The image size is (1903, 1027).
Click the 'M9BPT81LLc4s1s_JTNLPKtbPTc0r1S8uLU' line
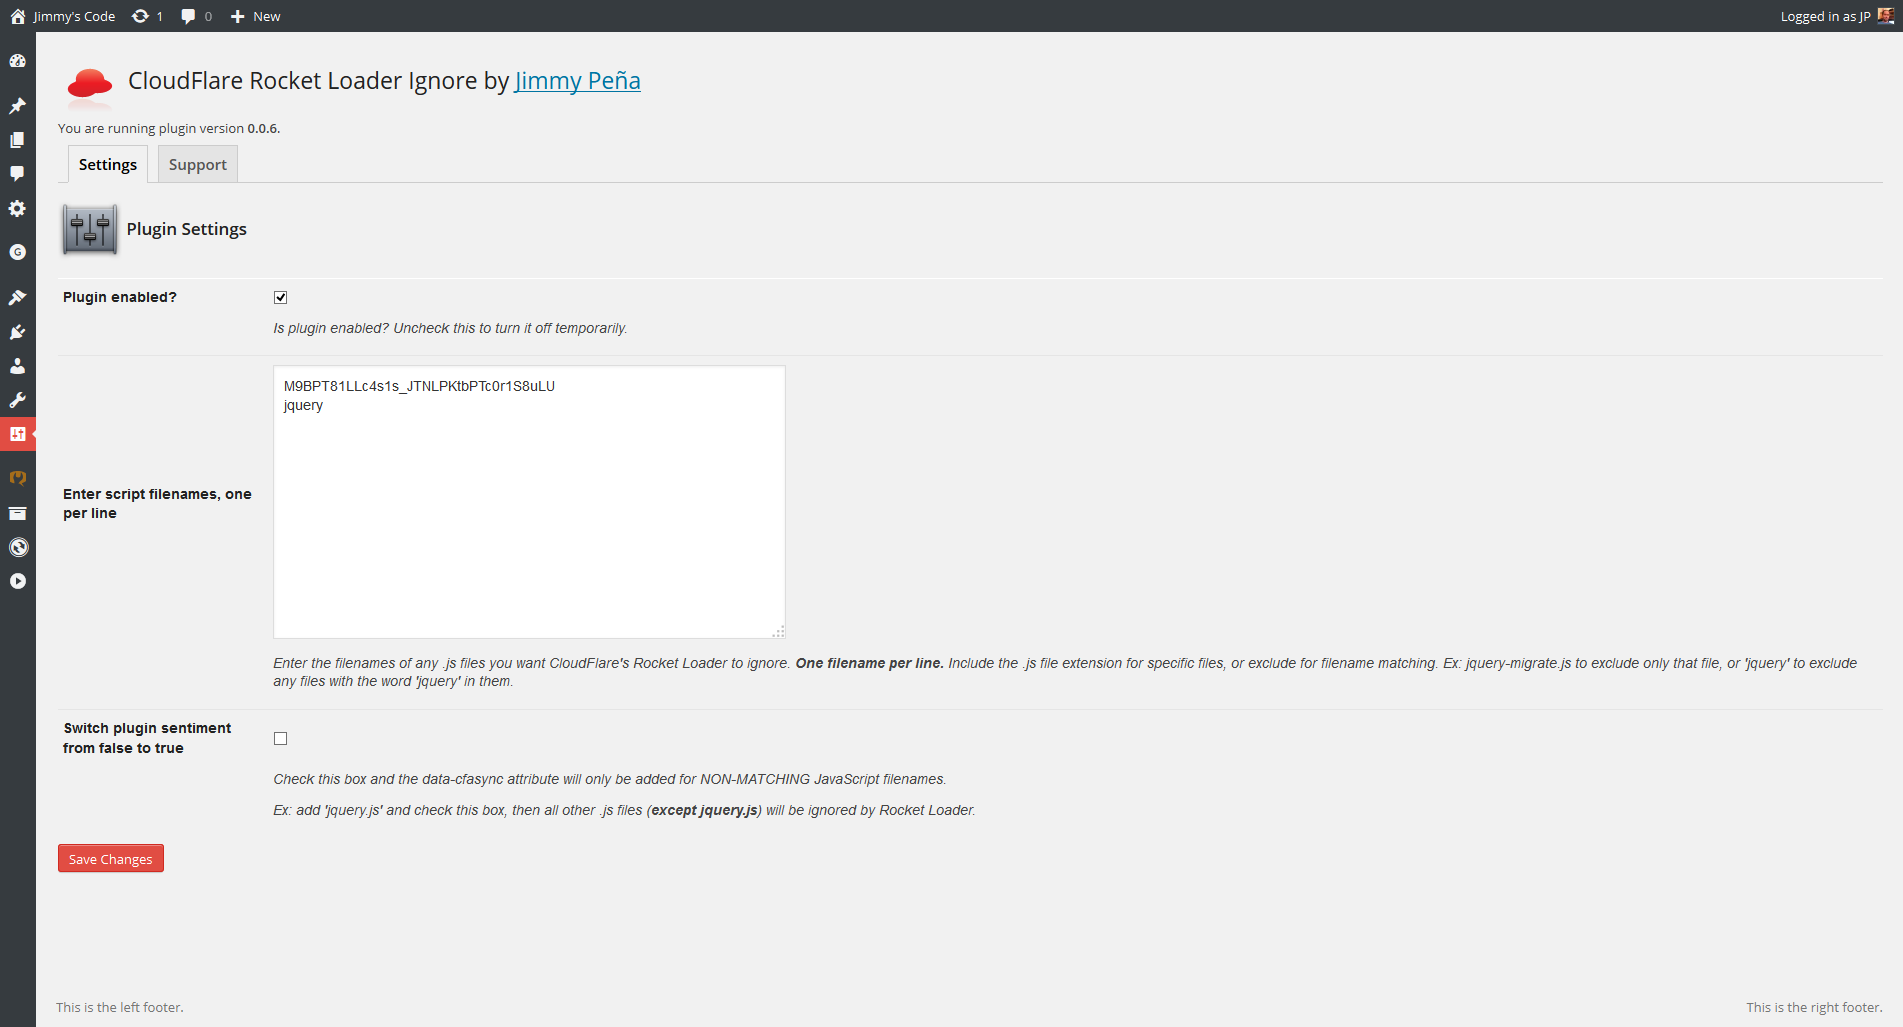[419, 386]
